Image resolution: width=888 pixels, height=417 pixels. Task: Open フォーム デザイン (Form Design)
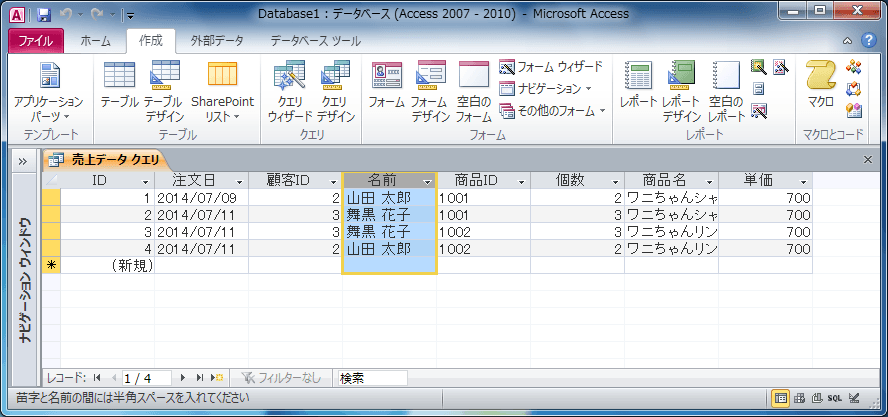(431, 91)
